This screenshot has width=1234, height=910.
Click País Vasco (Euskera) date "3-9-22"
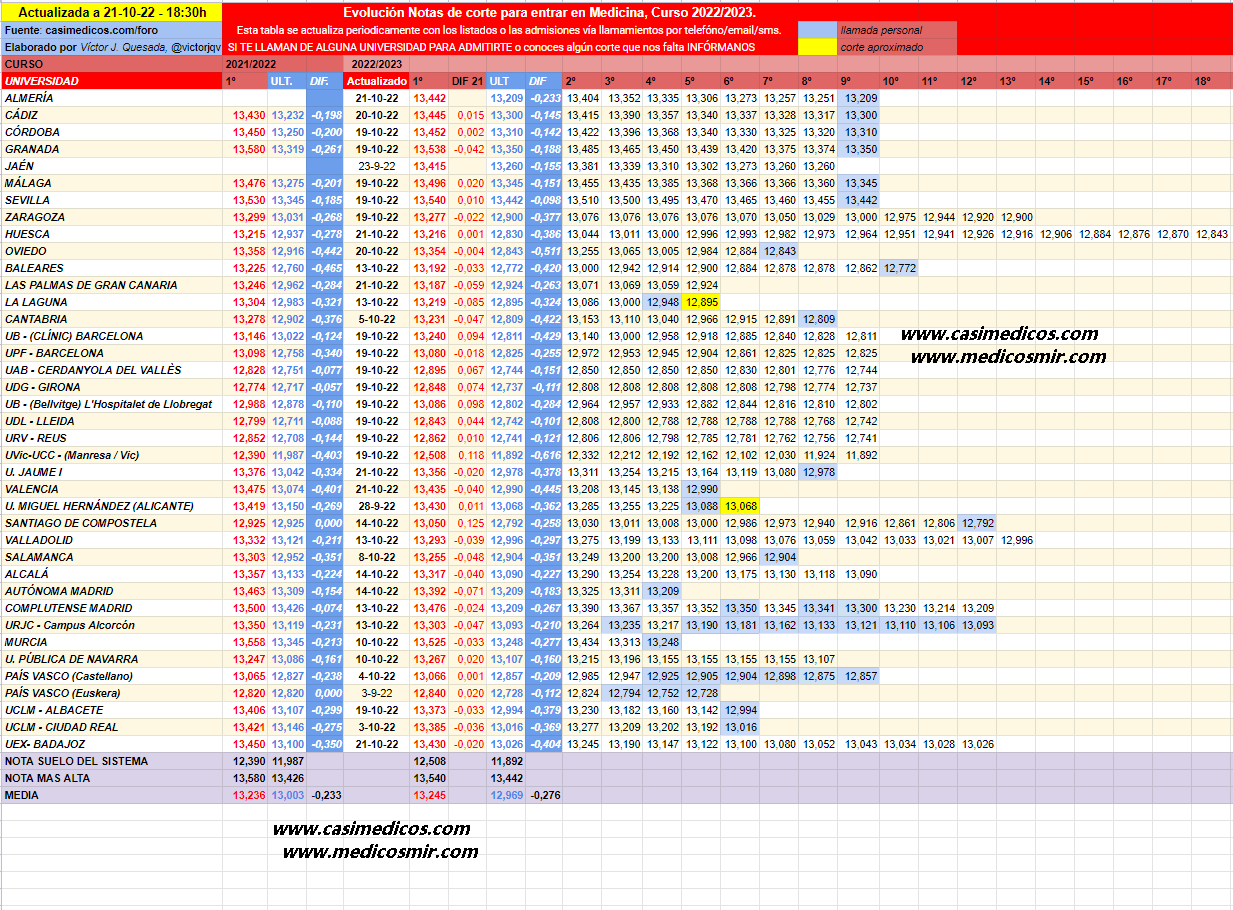tap(376, 693)
